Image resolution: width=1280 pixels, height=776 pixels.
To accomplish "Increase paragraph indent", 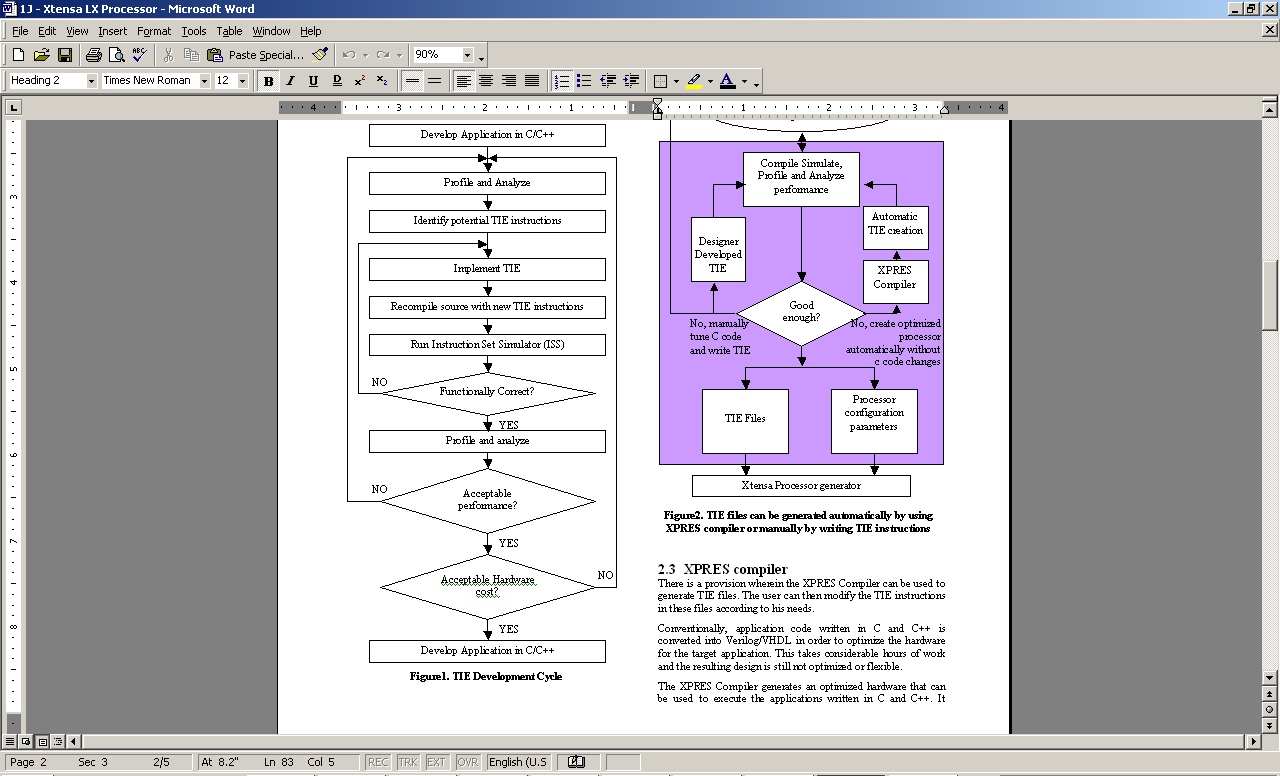I will pyautogui.click(x=630, y=81).
